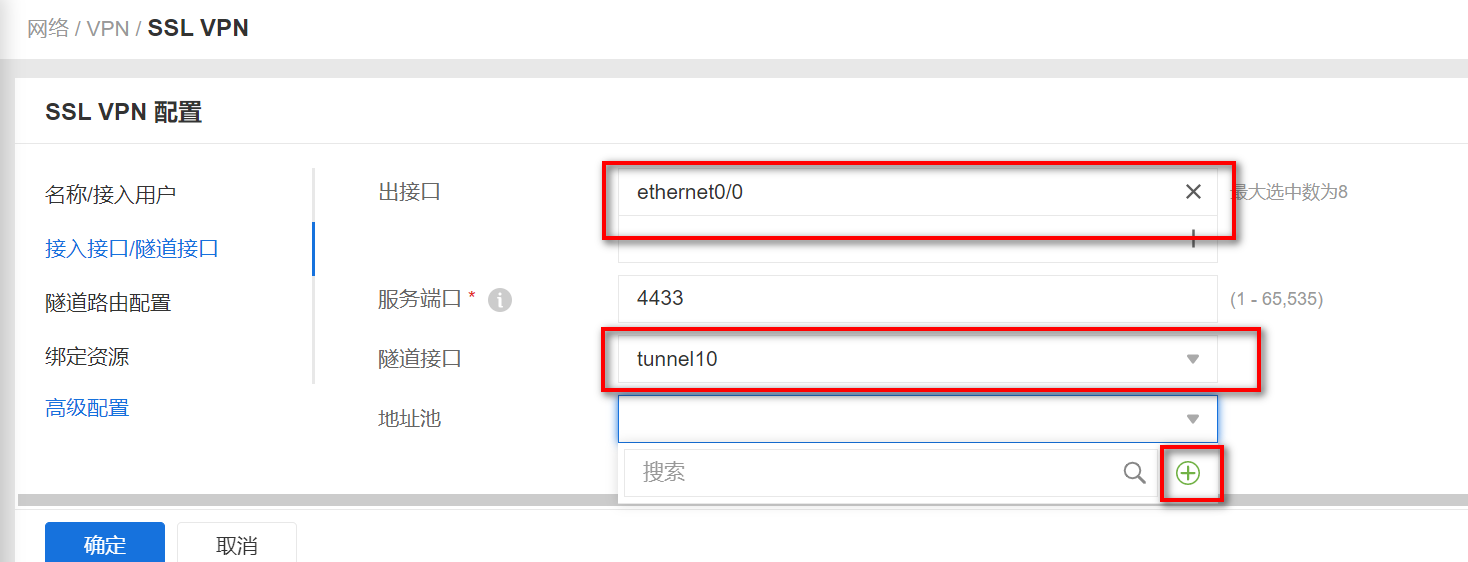Click the SSL VPN breadcrumb title
Viewport: 1468px width, 562px height.
pyautogui.click(x=198, y=28)
